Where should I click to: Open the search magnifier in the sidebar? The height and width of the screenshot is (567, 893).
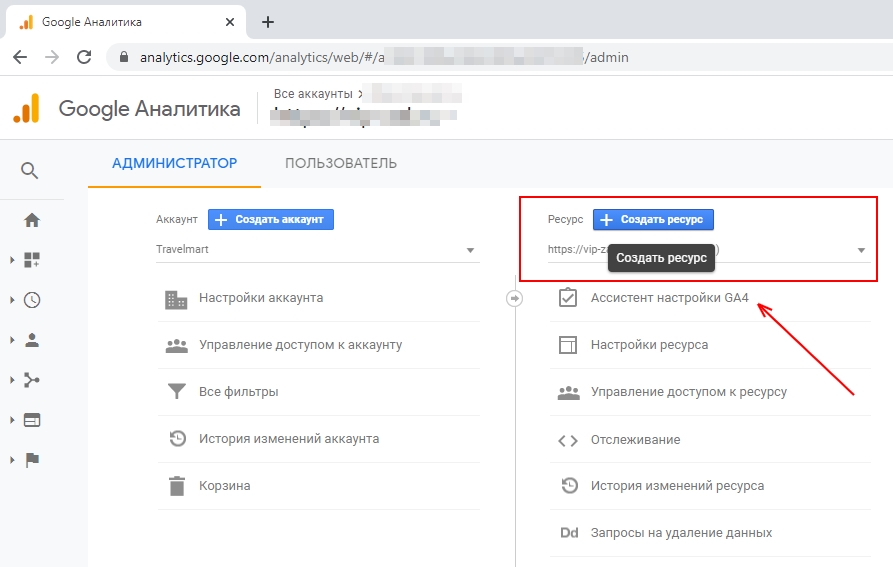coord(30,170)
